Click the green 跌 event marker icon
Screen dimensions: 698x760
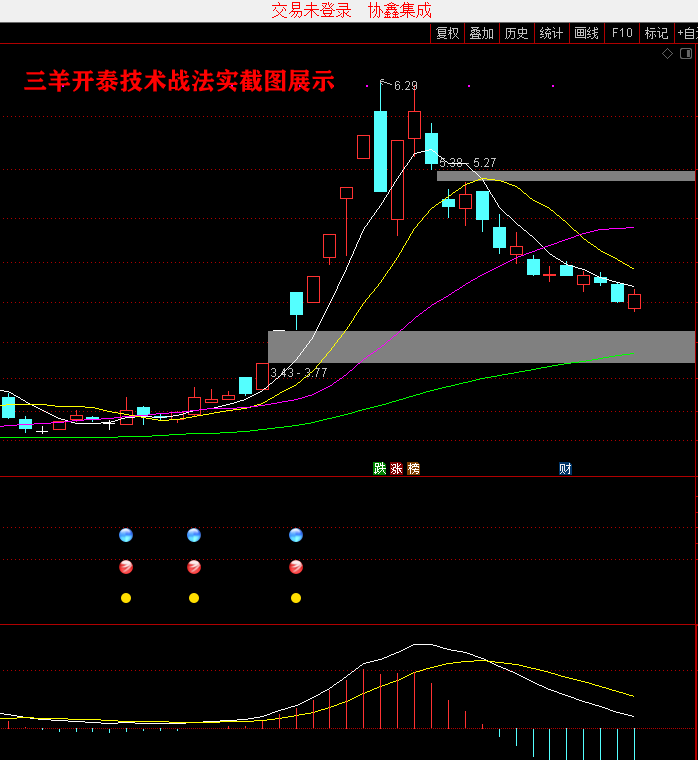tap(380, 468)
